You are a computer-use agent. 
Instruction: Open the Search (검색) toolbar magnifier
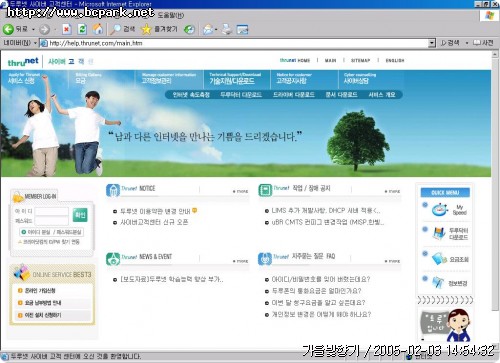pyautogui.click(x=122, y=29)
